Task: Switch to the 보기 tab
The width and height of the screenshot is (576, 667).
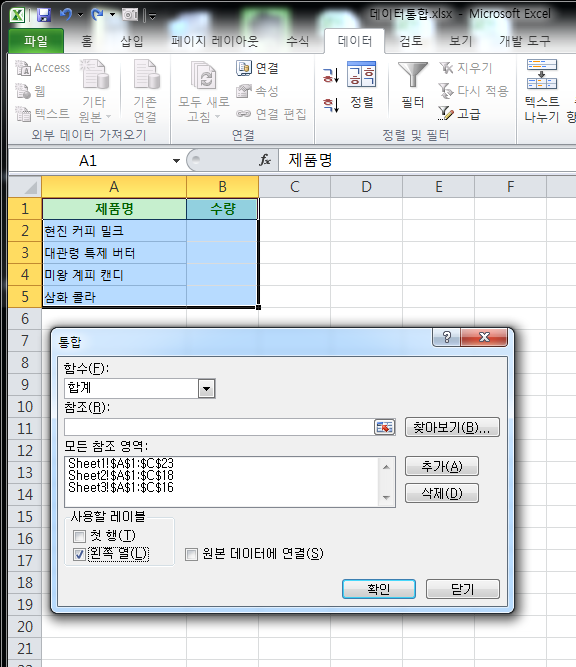Action: pos(461,41)
